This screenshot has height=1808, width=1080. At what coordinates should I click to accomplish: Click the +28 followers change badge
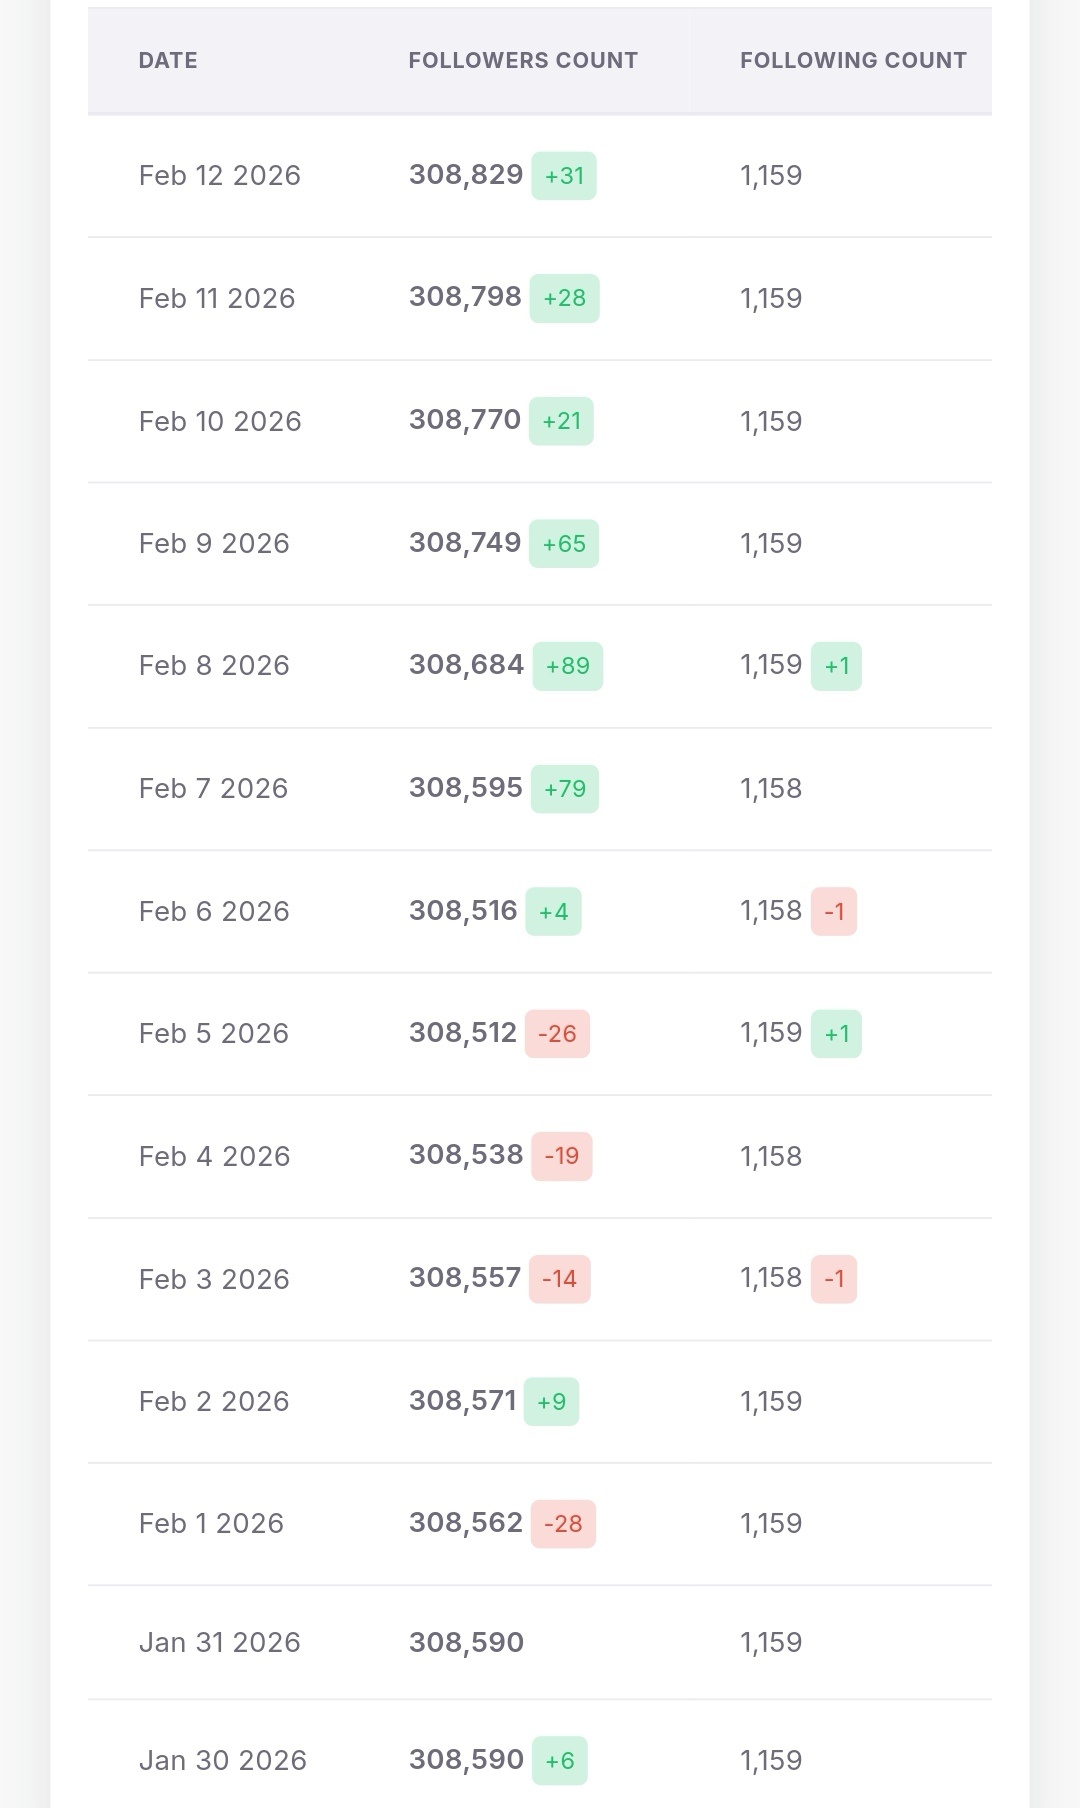point(564,298)
